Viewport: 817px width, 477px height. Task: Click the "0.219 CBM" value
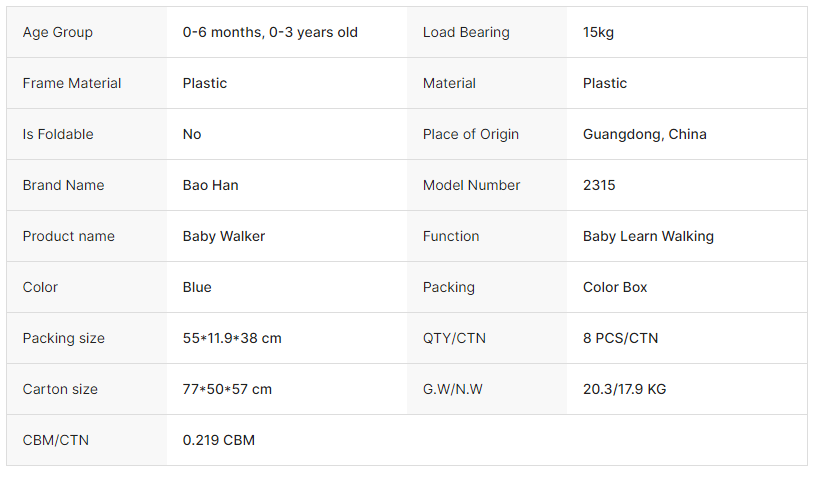219,440
